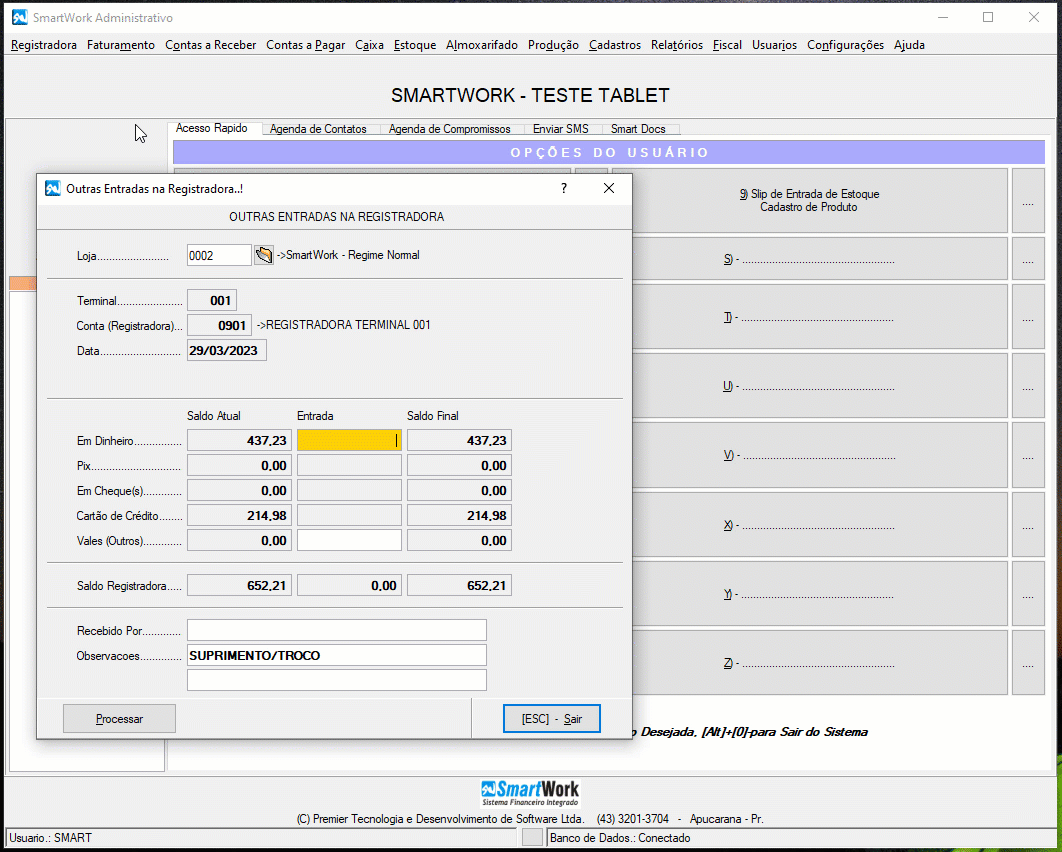Open the Configurações menu

[845, 45]
